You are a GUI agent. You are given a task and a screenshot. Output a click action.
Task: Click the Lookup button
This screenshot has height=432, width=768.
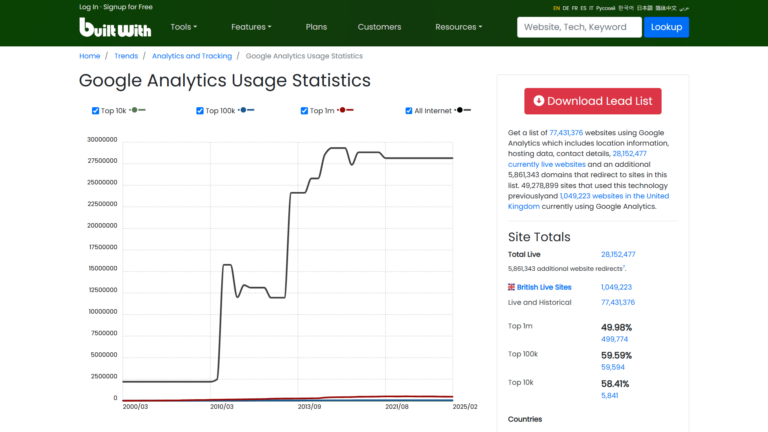666,27
